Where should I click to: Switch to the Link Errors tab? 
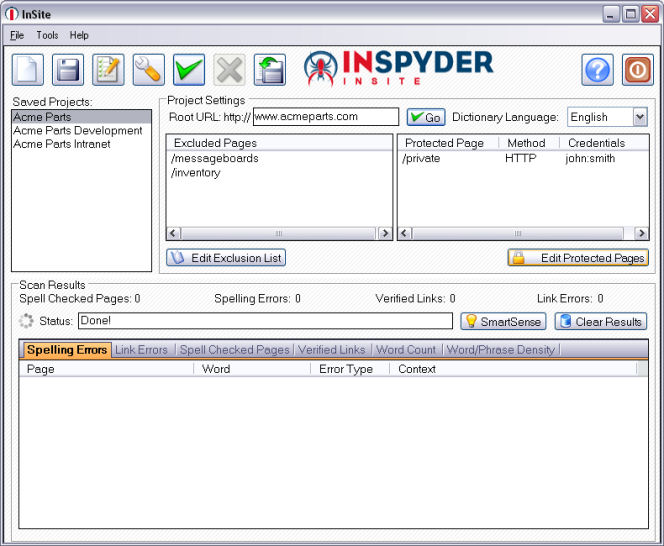(141, 350)
